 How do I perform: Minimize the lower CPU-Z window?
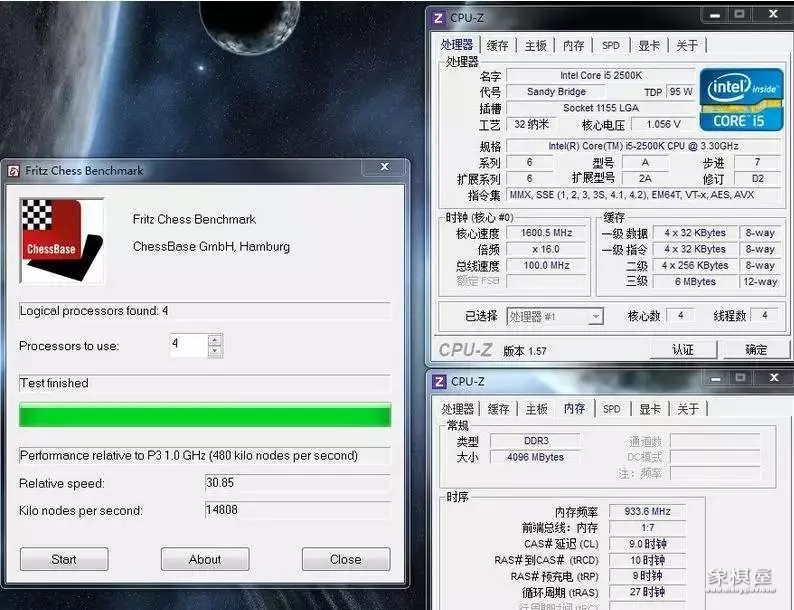(715, 378)
